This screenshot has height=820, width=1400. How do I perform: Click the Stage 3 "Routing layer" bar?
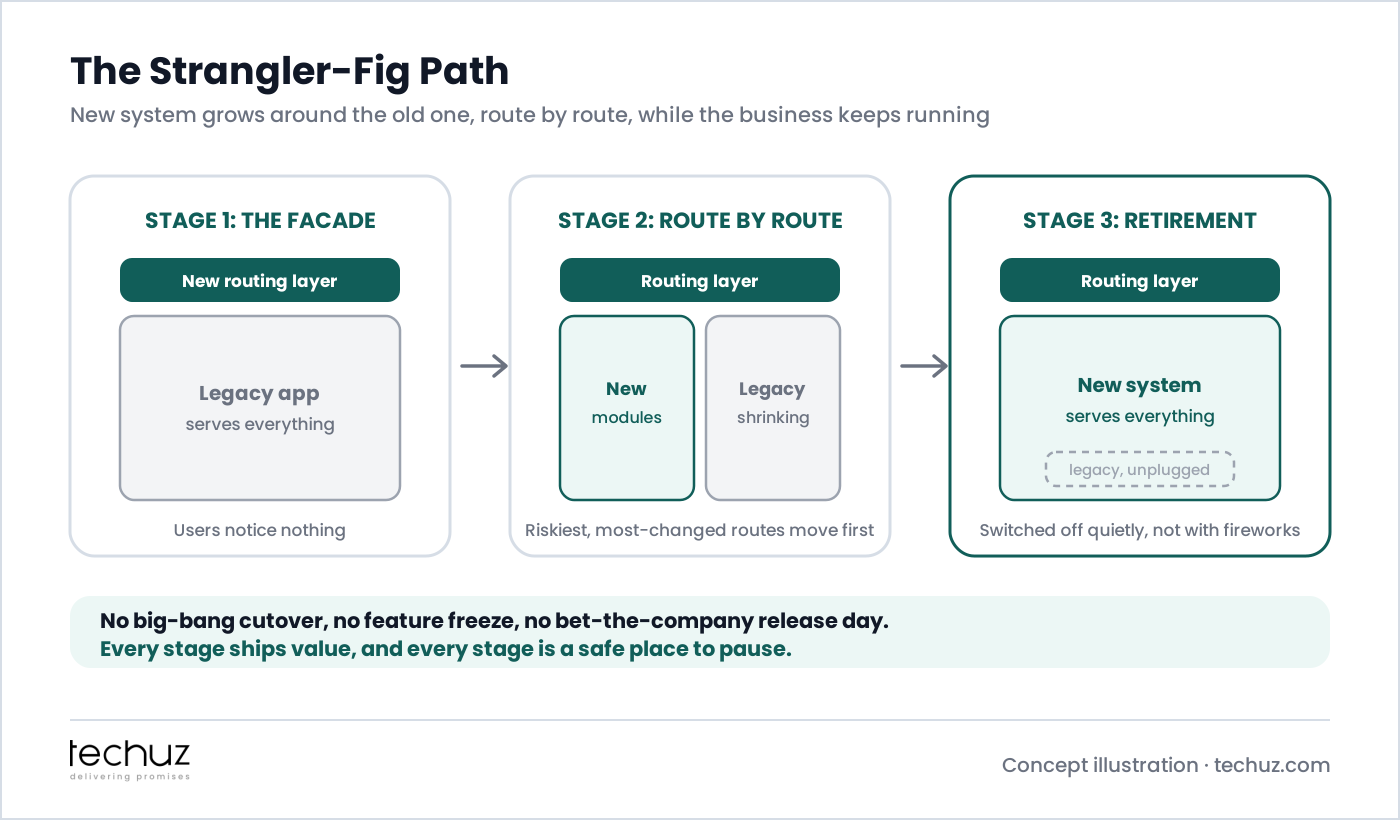(1140, 280)
